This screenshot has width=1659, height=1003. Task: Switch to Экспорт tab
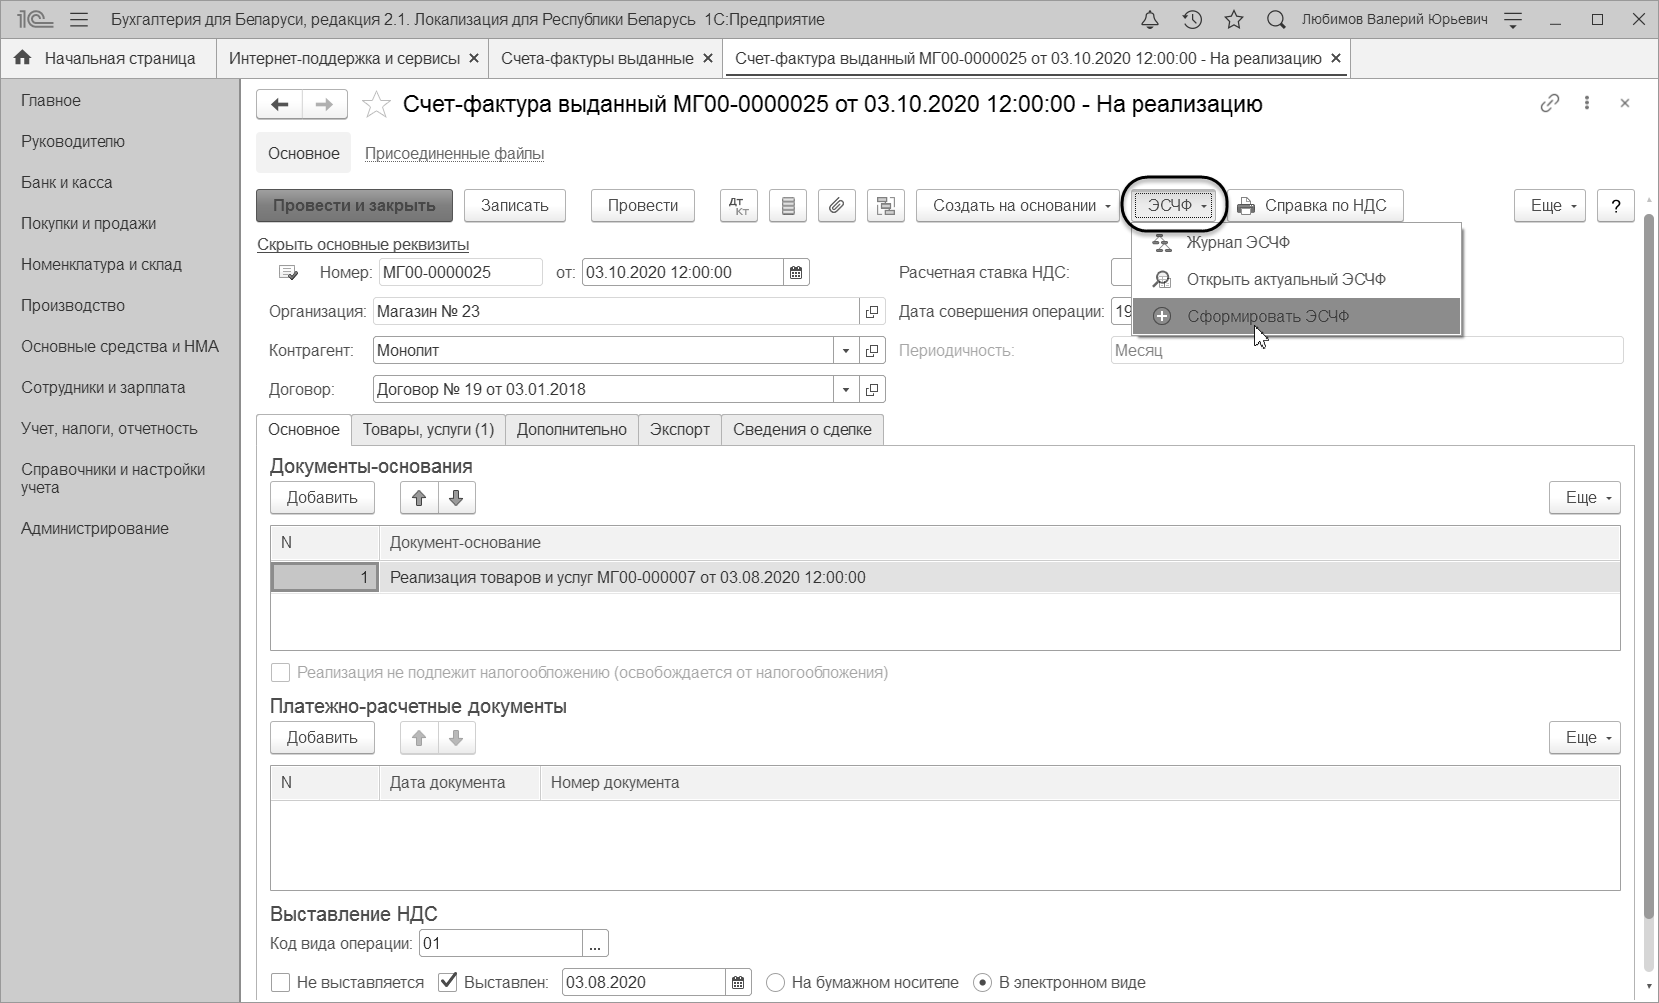[x=680, y=429]
